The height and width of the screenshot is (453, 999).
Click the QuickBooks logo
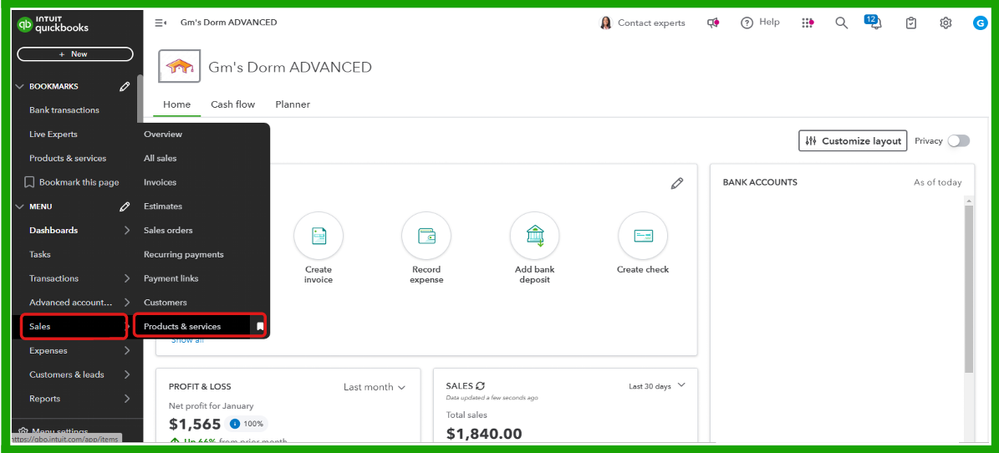tap(53, 24)
